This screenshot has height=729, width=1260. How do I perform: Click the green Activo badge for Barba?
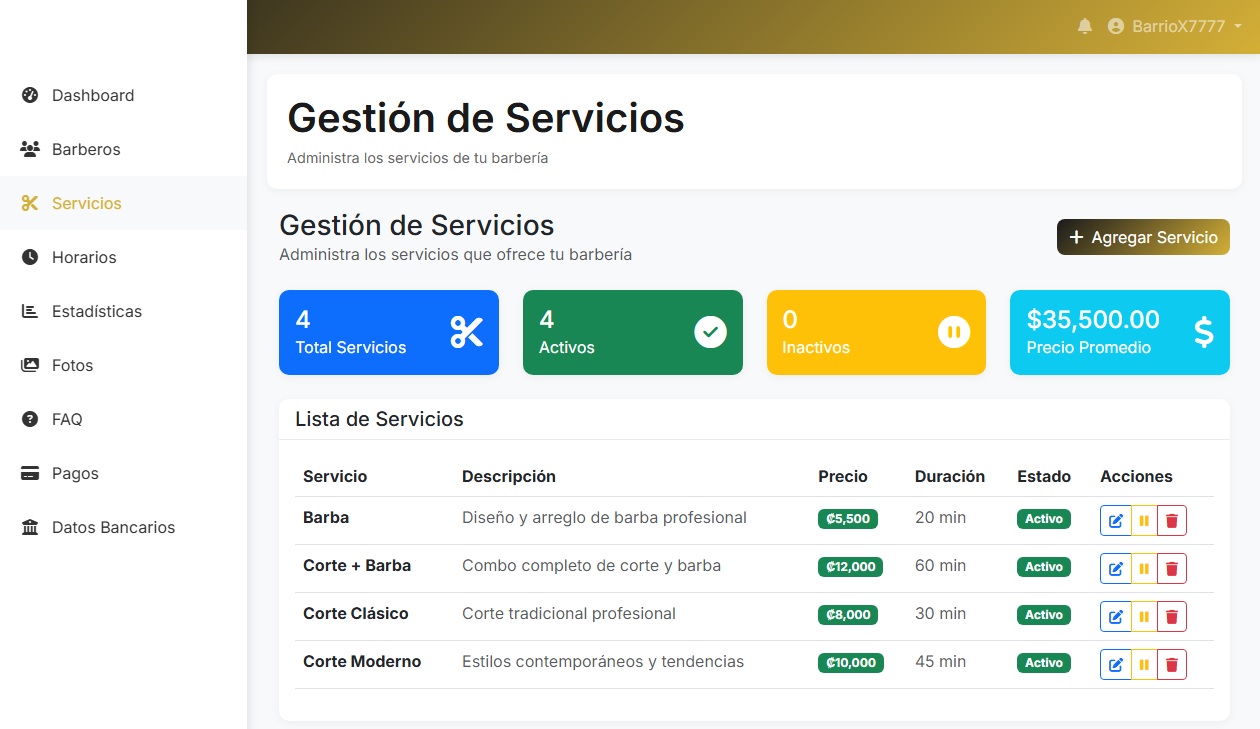click(x=1043, y=519)
